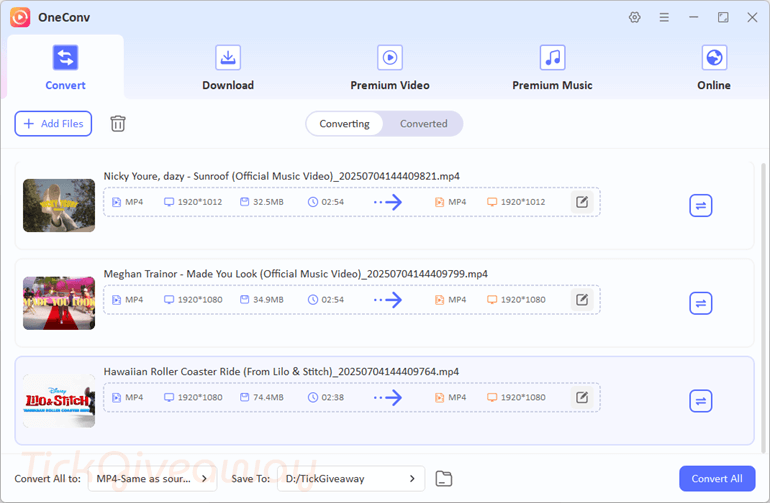Switch to Premium Video tab
This screenshot has width=770, height=503.
[390, 67]
